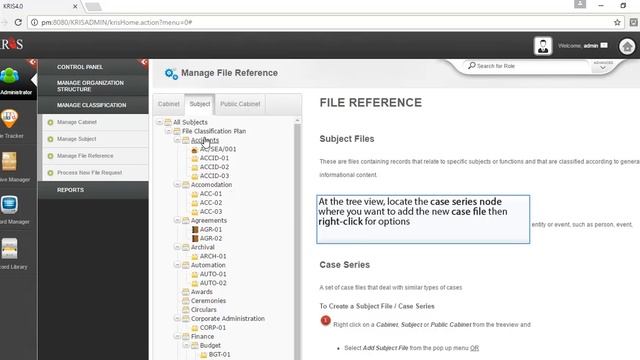This screenshot has width=640, height=360.
Task: Collapse the Automation tree node
Action: pos(178,265)
